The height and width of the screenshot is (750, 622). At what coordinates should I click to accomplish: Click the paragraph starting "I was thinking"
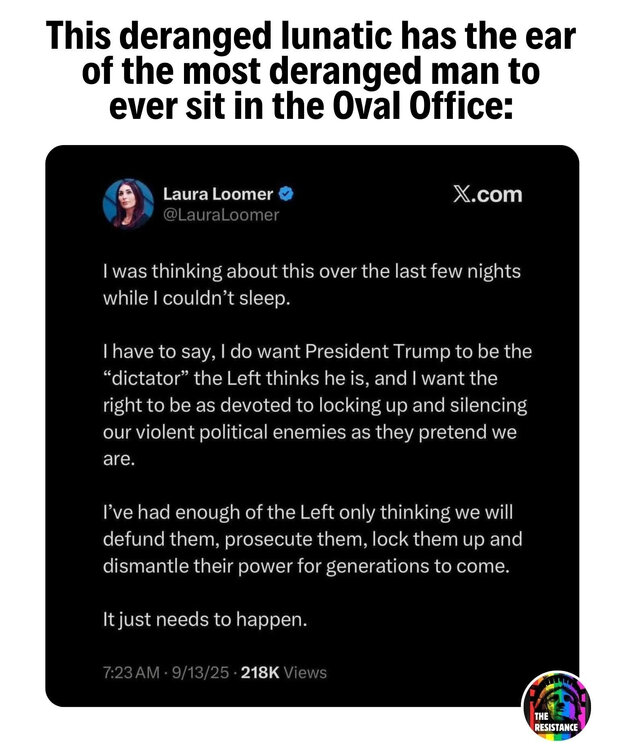311,285
